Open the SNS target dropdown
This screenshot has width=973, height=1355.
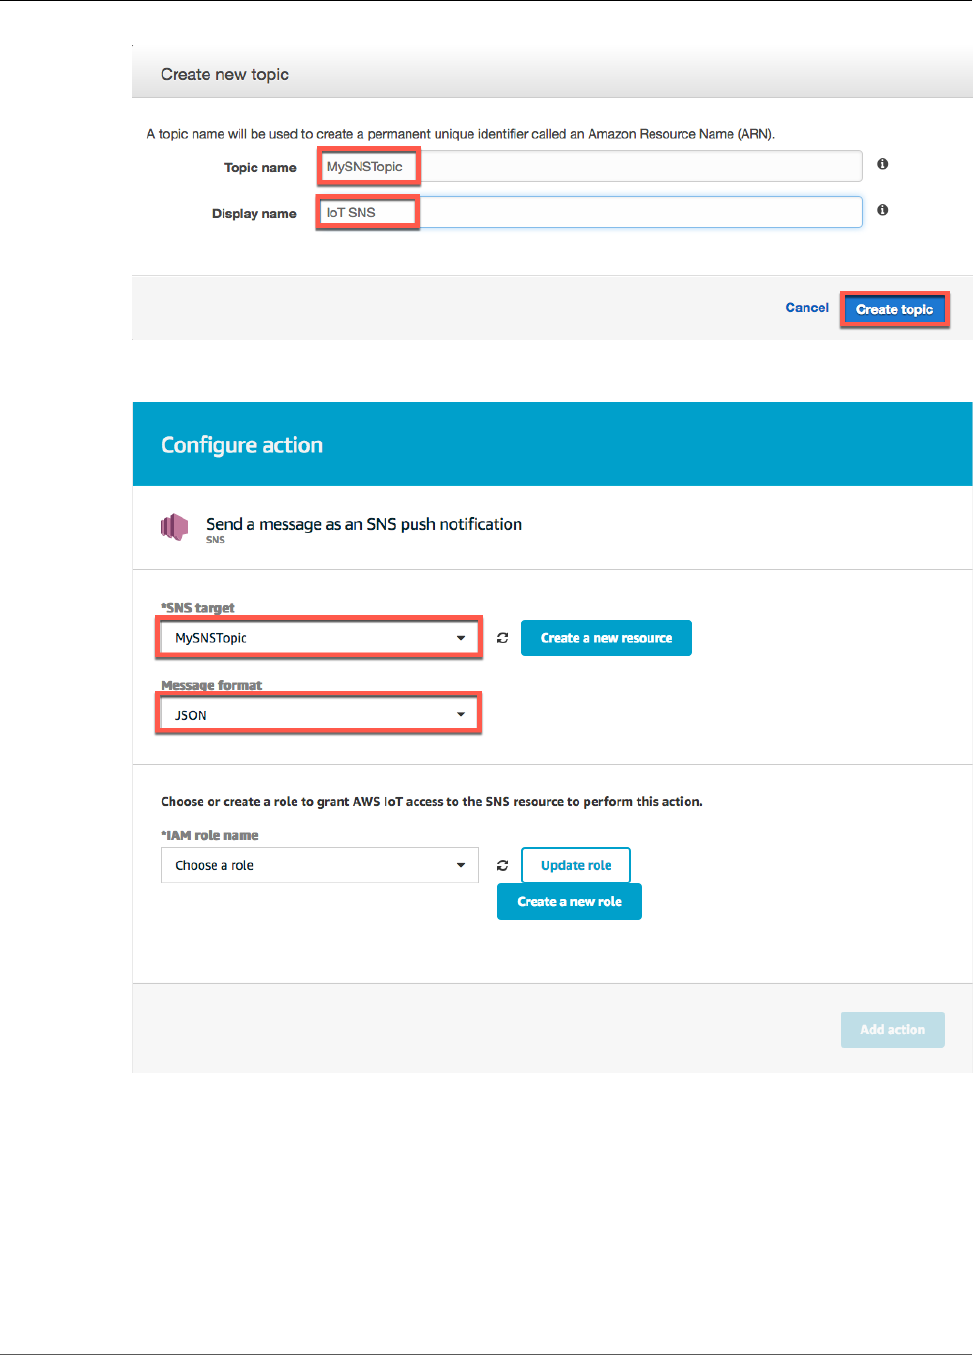[x=319, y=638]
